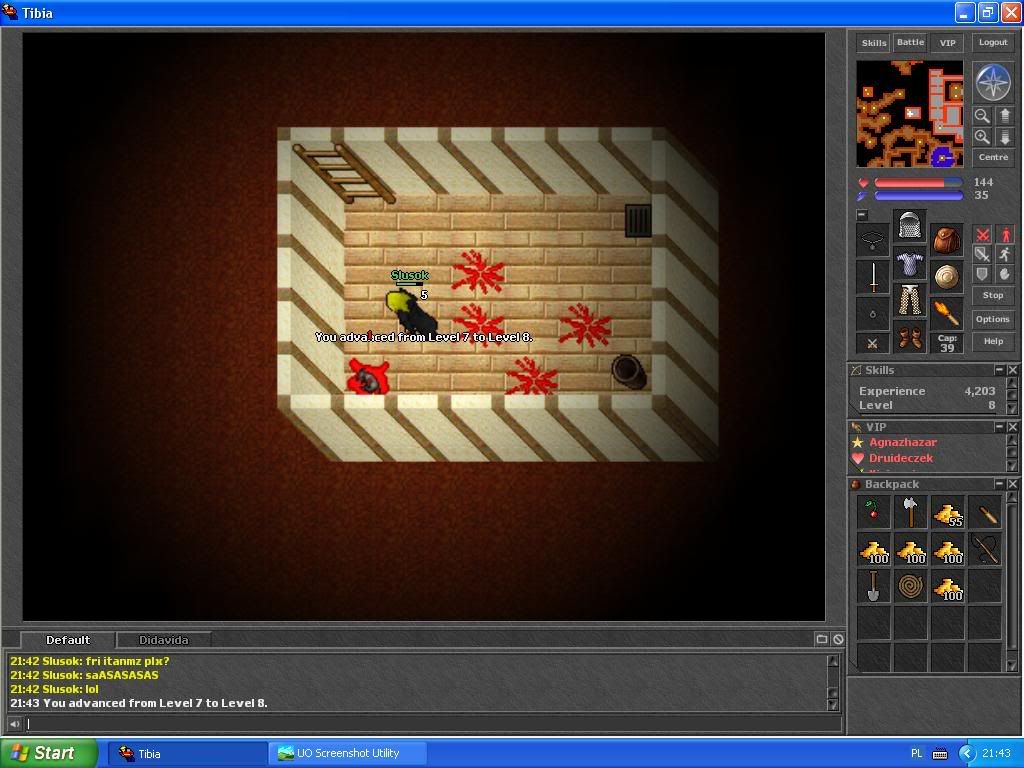The height and width of the screenshot is (768, 1024).
Task: Open the Skills window button
Action: tap(874, 43)
